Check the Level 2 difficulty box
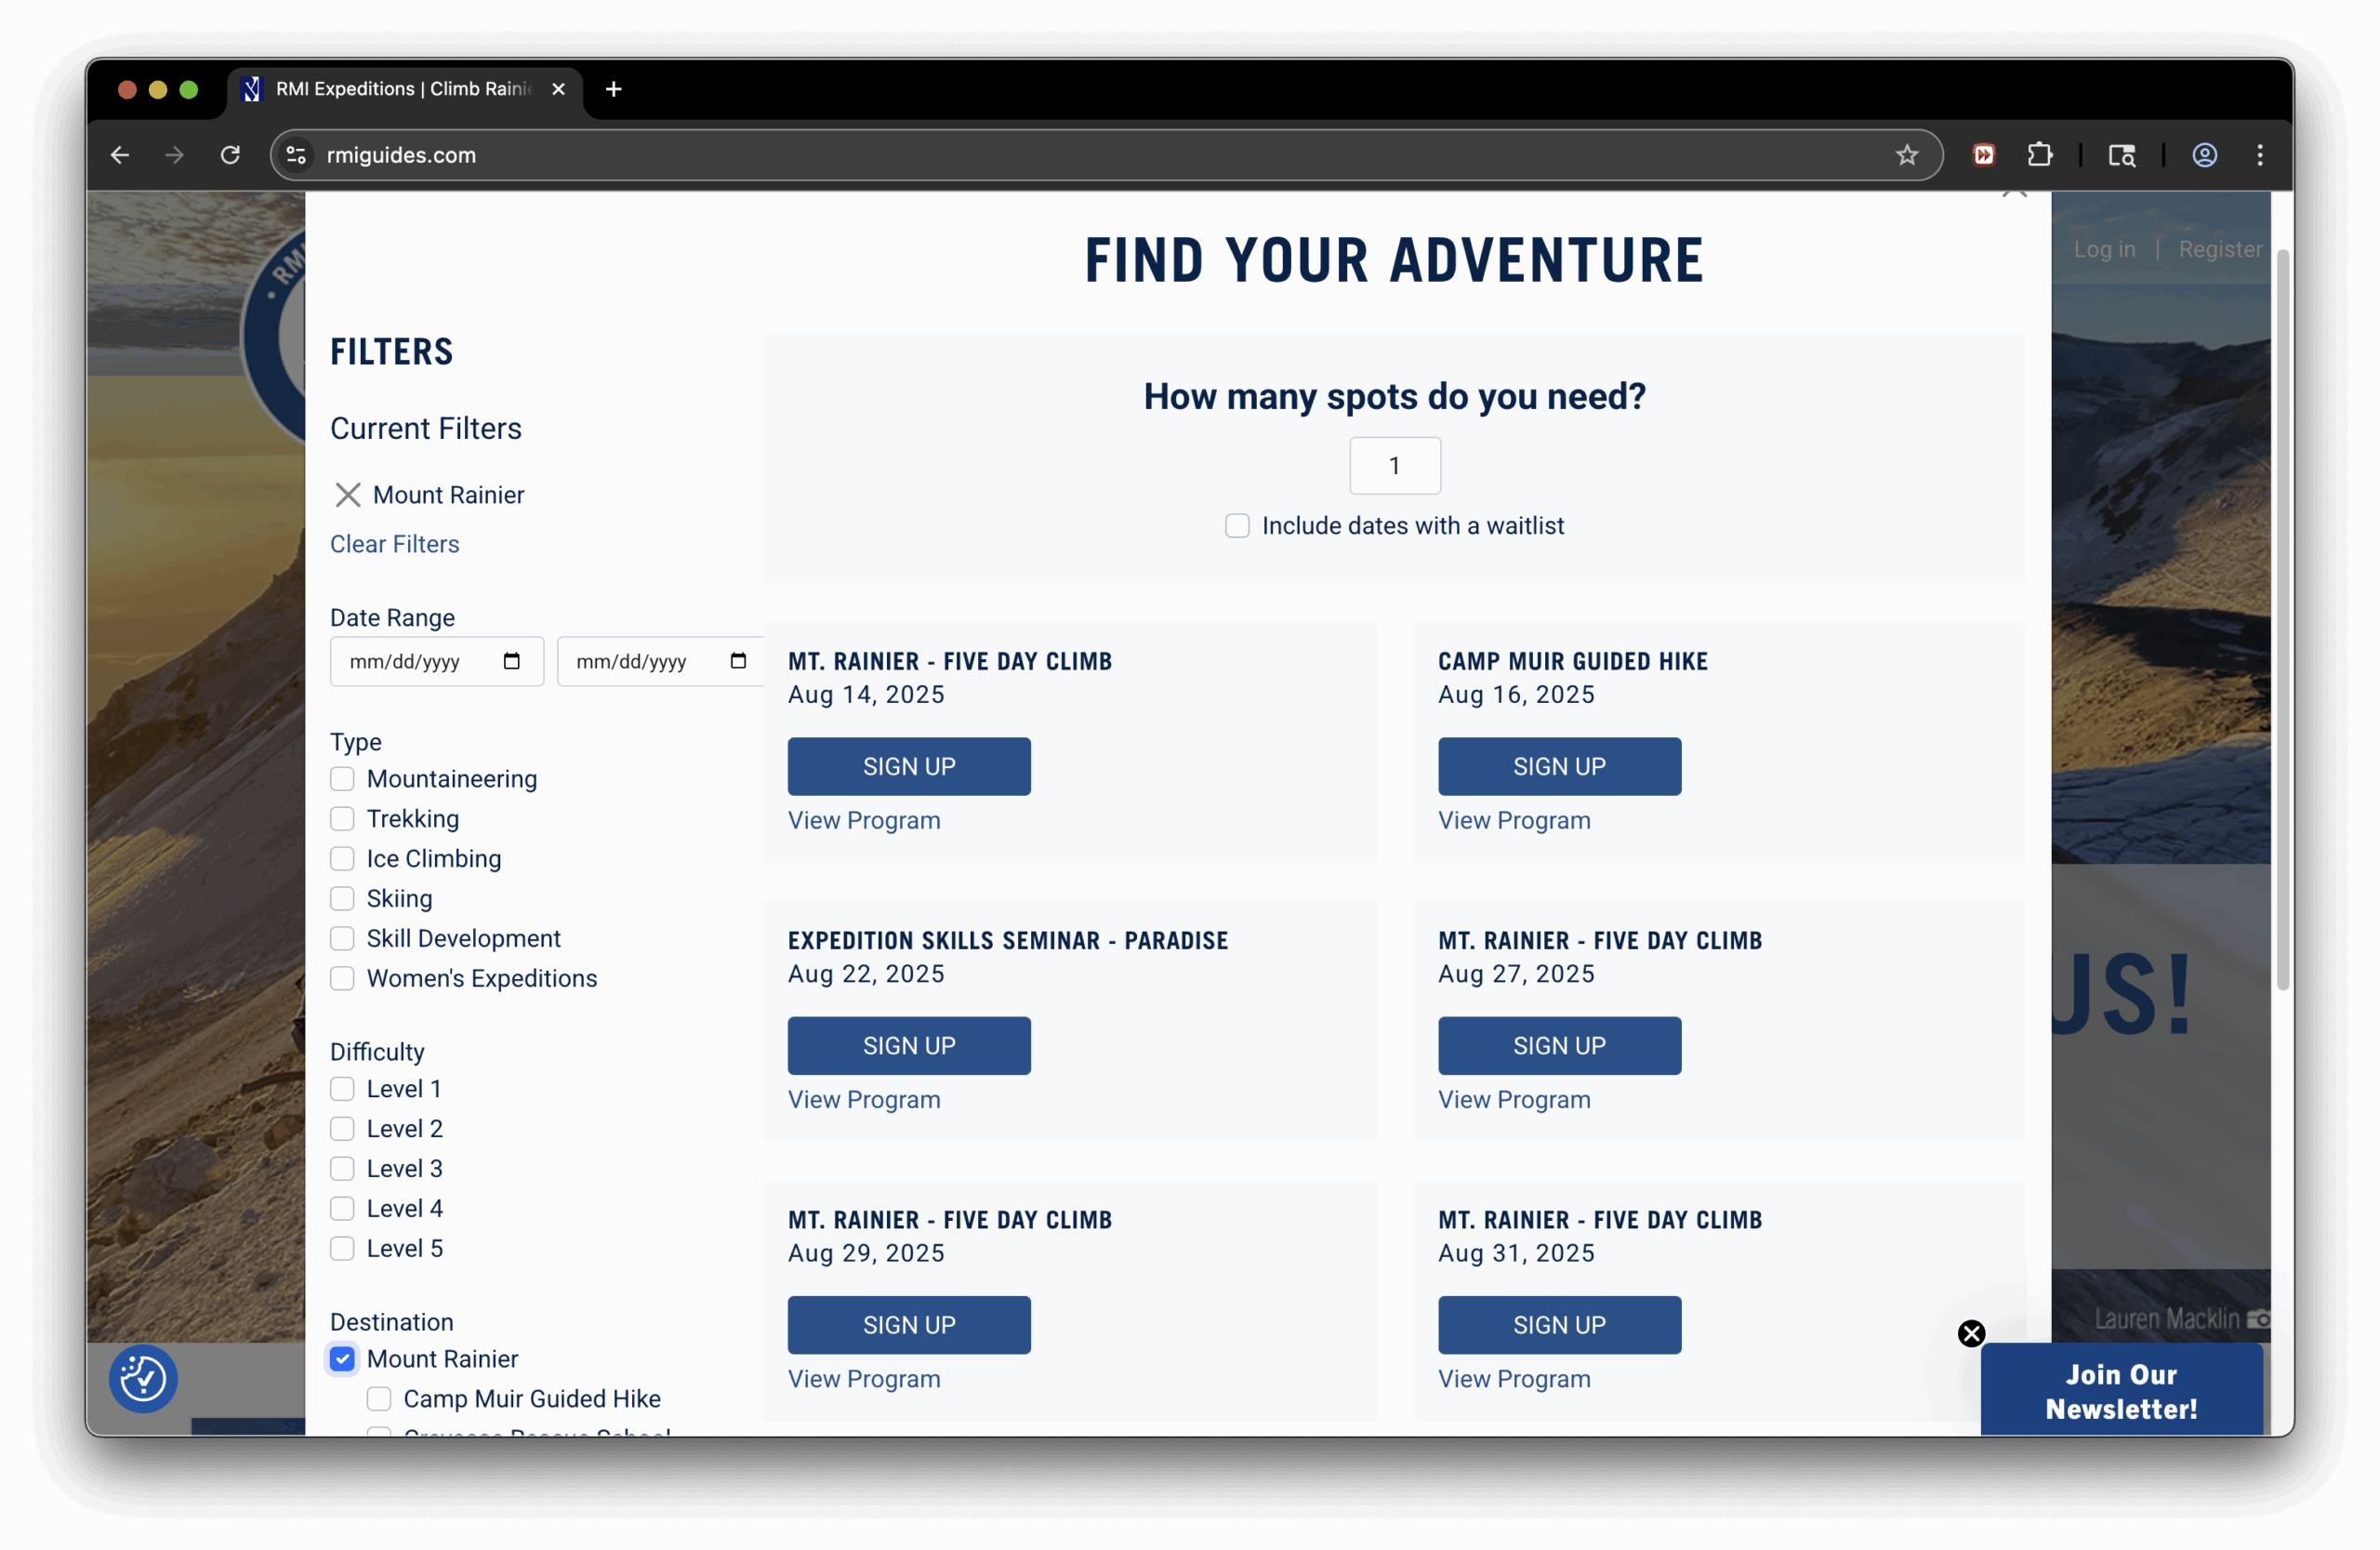The image size is (2380, 1550). (x=342, y=1129)
